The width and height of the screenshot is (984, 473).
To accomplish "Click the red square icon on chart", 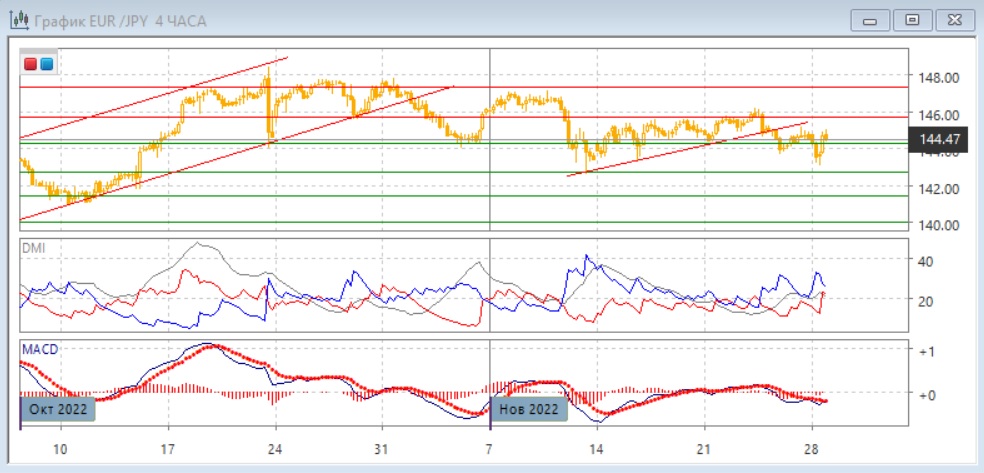I will [31, 64].
